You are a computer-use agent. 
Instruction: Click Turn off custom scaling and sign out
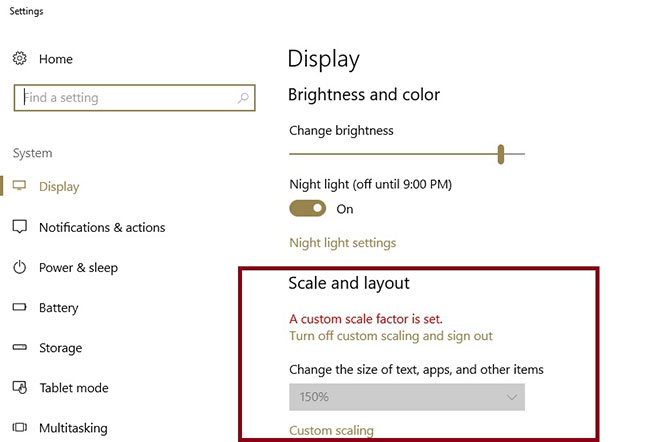(x=391, y=336)
